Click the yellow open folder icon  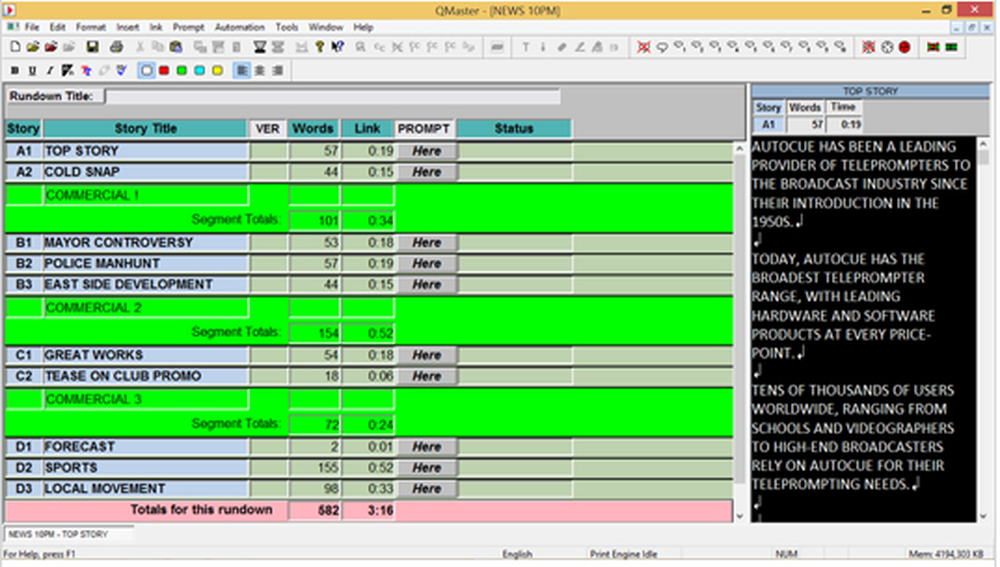[x=33, y=47]
